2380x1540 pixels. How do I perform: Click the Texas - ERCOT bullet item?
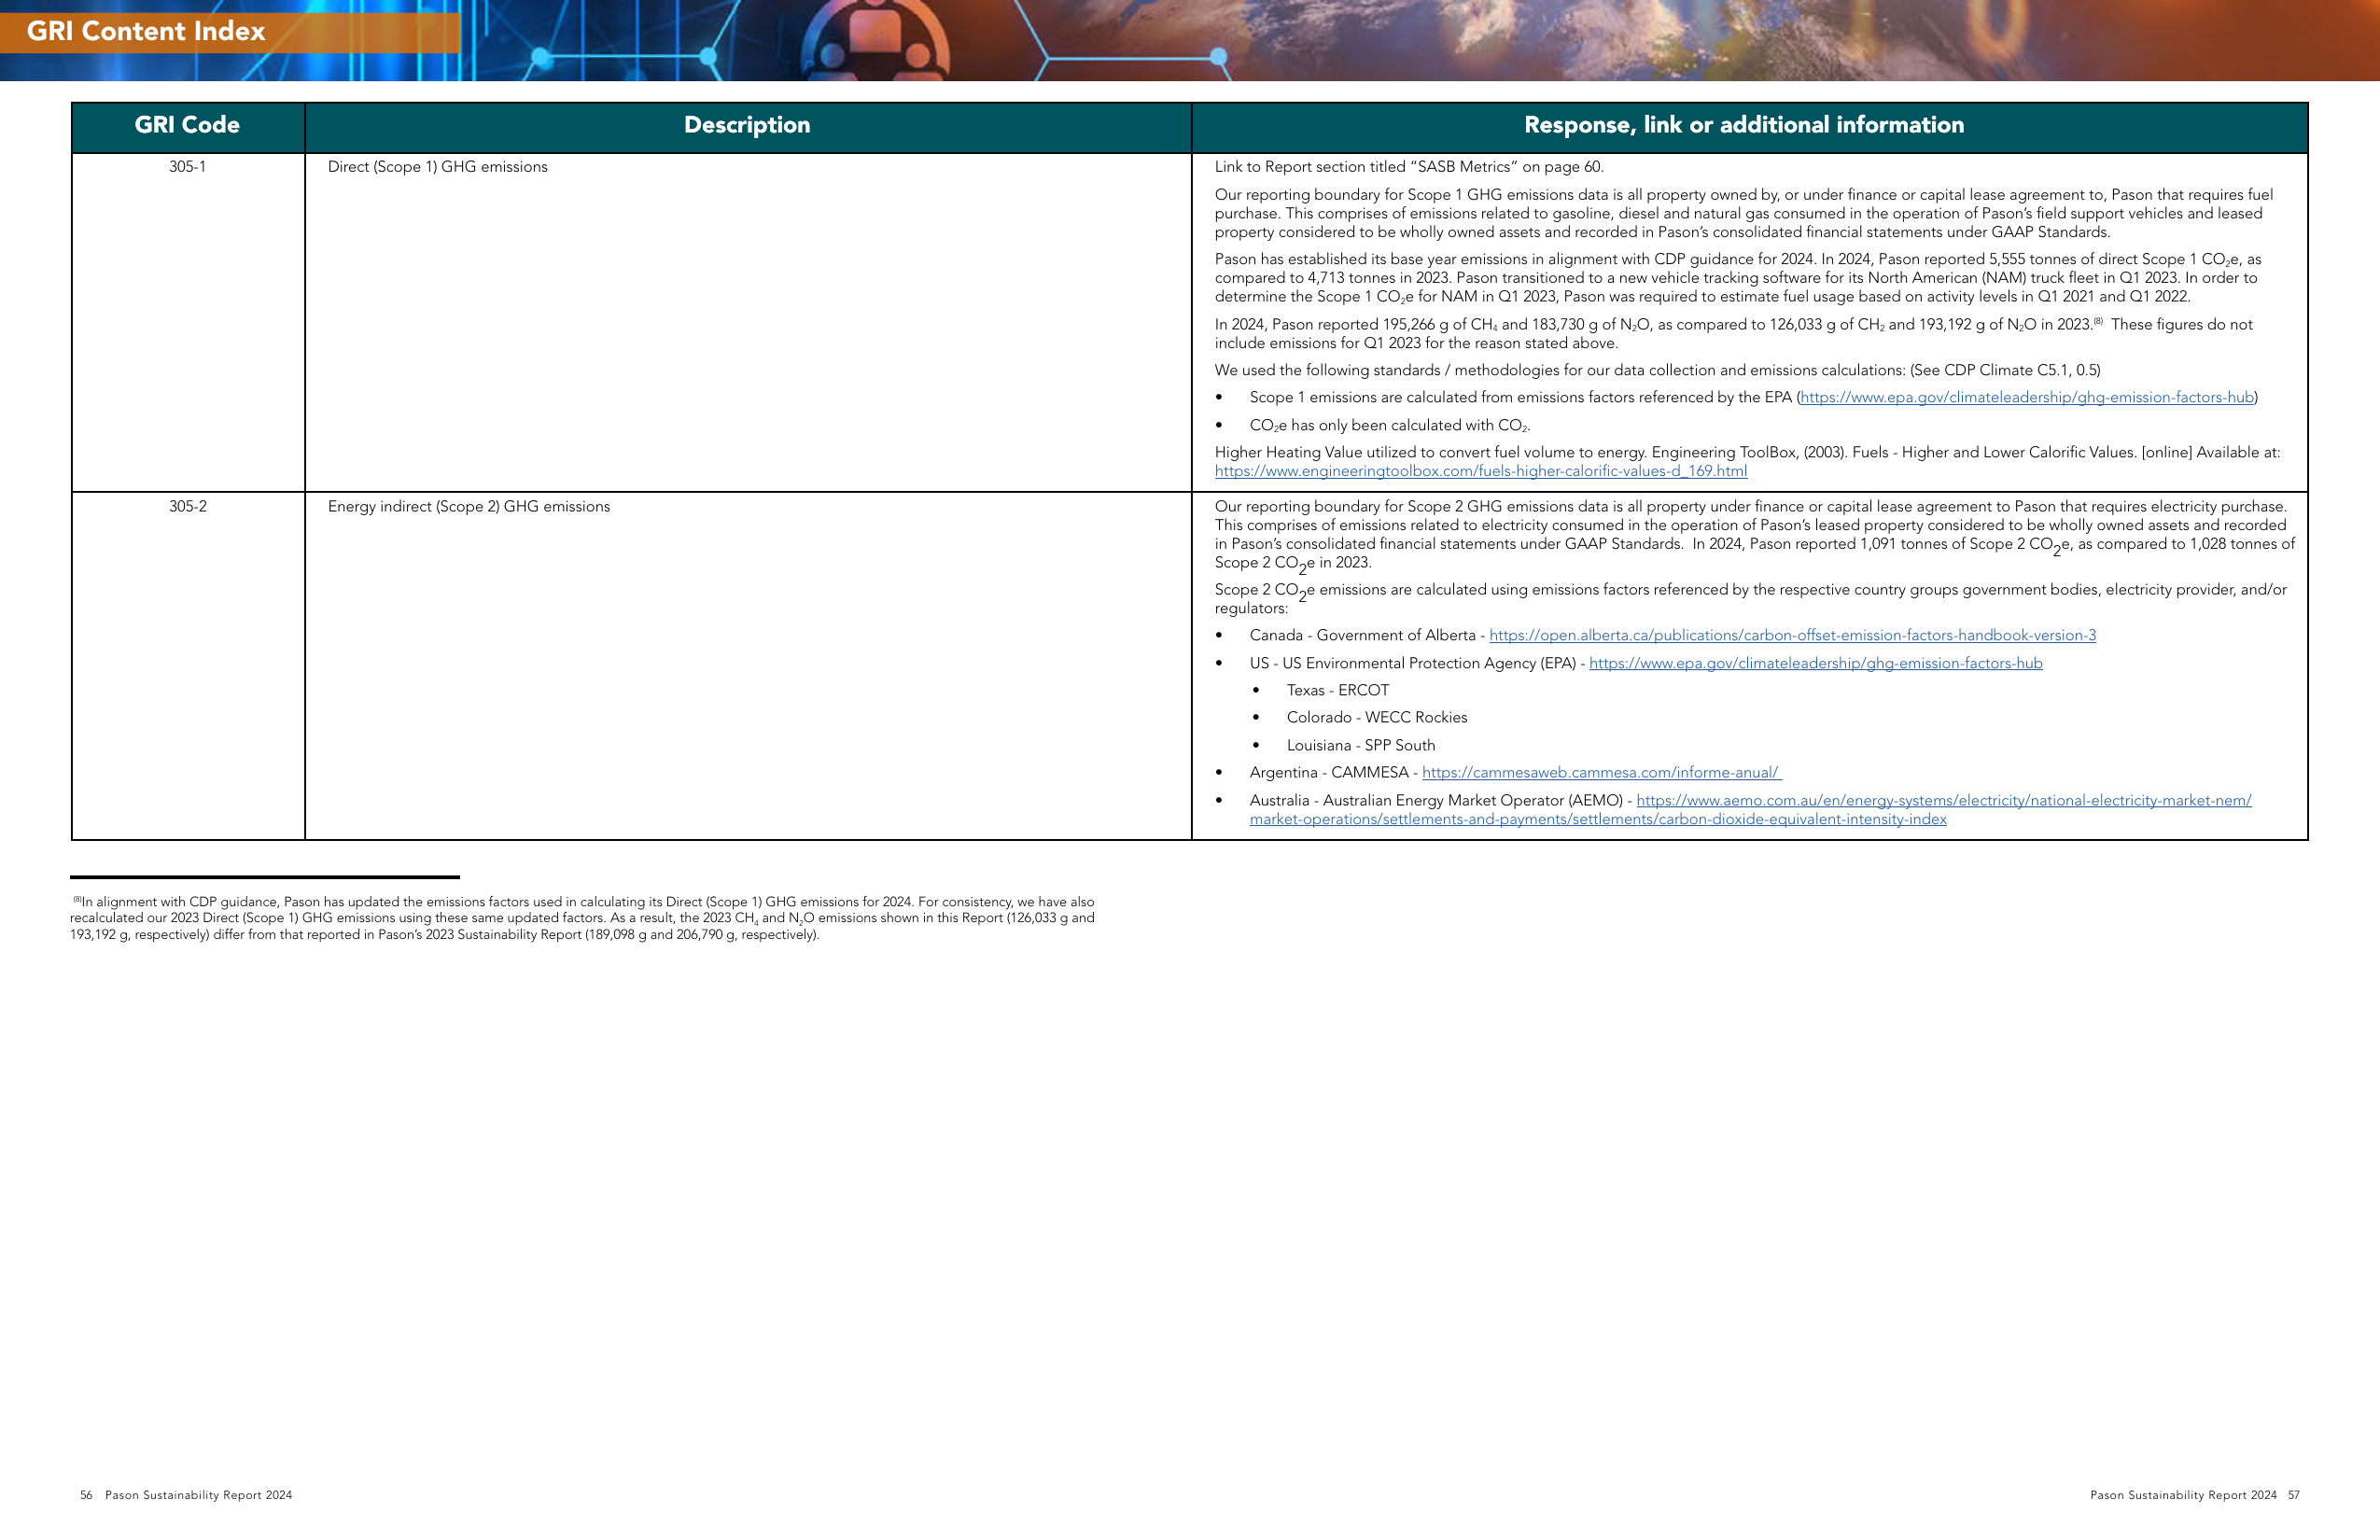(x=1337, y=691)
